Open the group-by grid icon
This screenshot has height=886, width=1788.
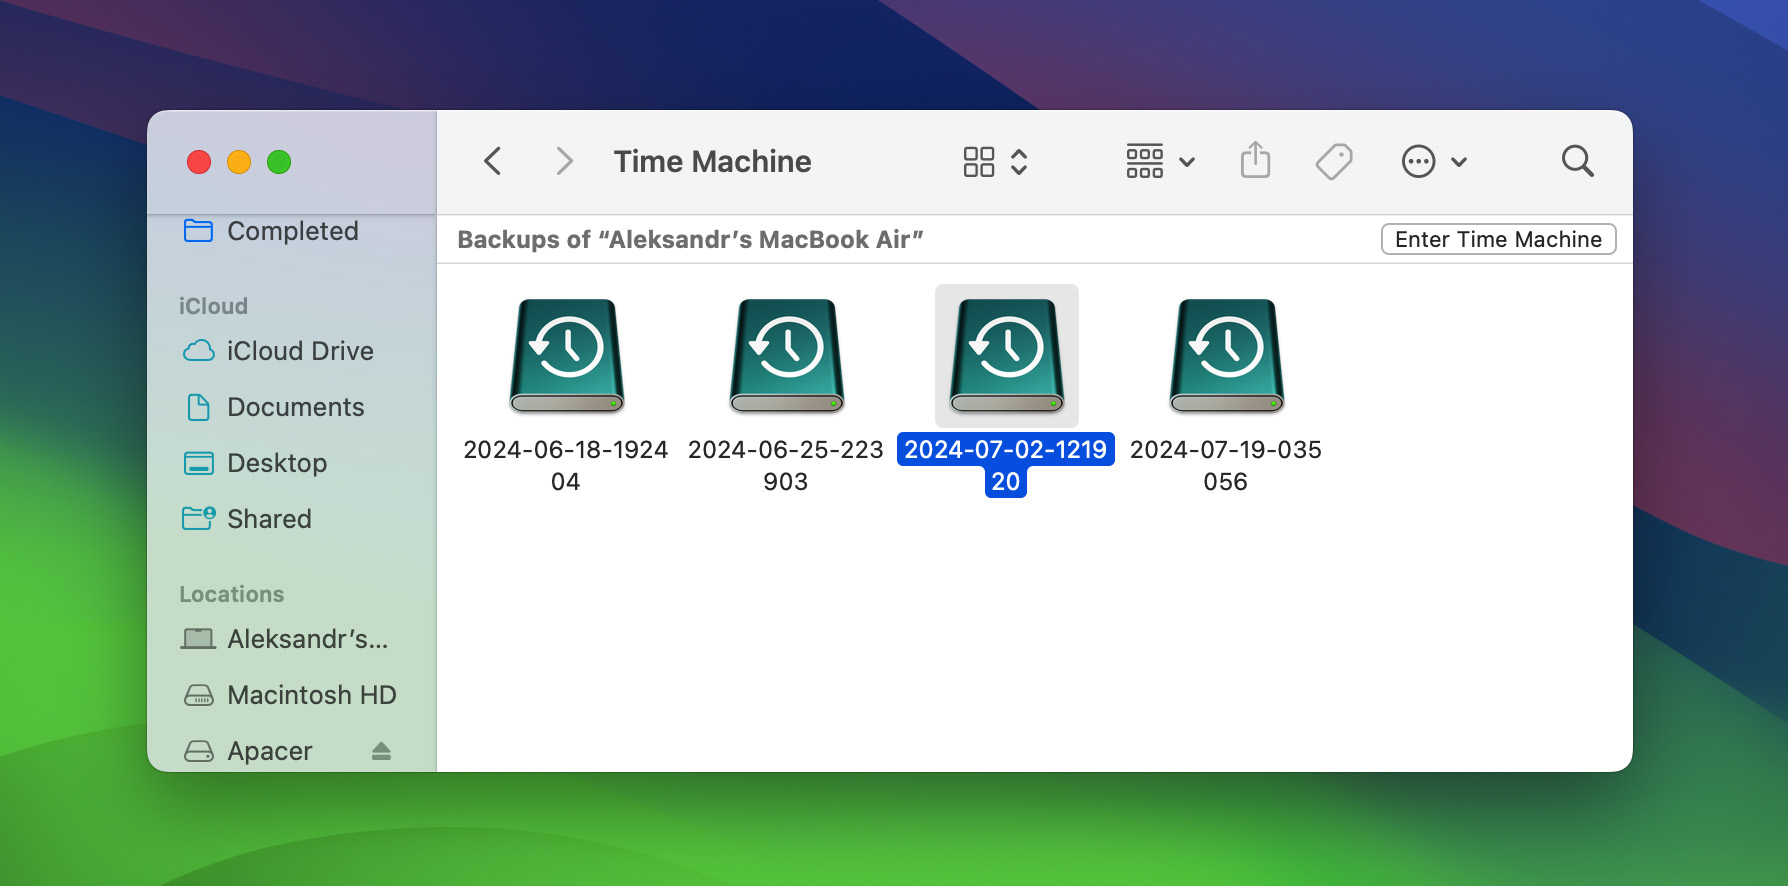(1144, 161)
